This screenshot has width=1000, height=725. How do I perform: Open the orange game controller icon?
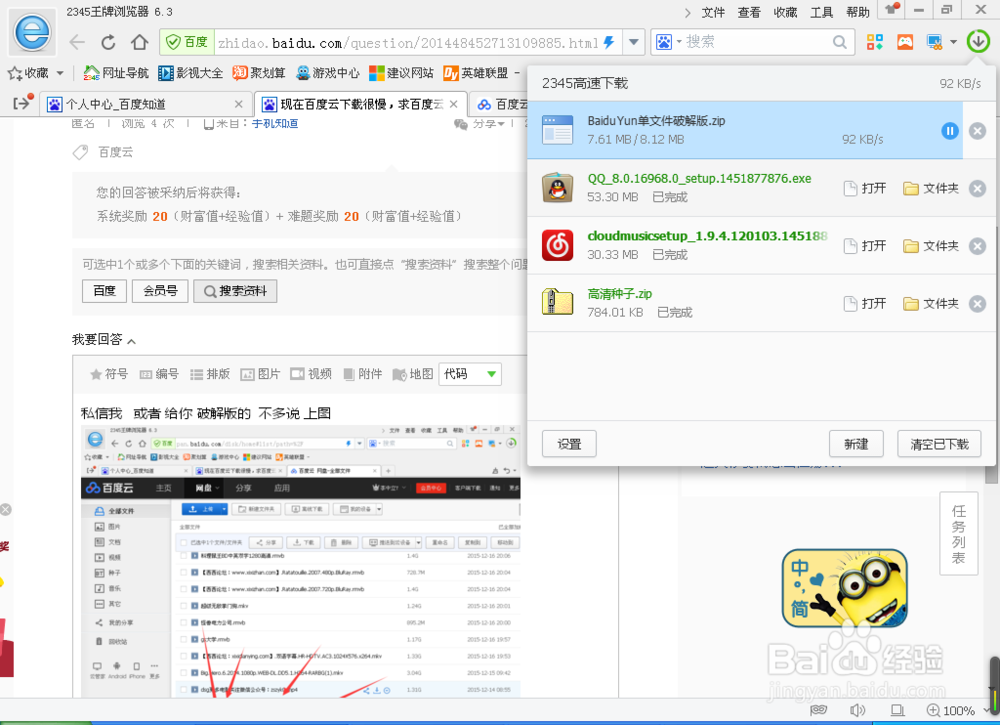pos(905,42)
